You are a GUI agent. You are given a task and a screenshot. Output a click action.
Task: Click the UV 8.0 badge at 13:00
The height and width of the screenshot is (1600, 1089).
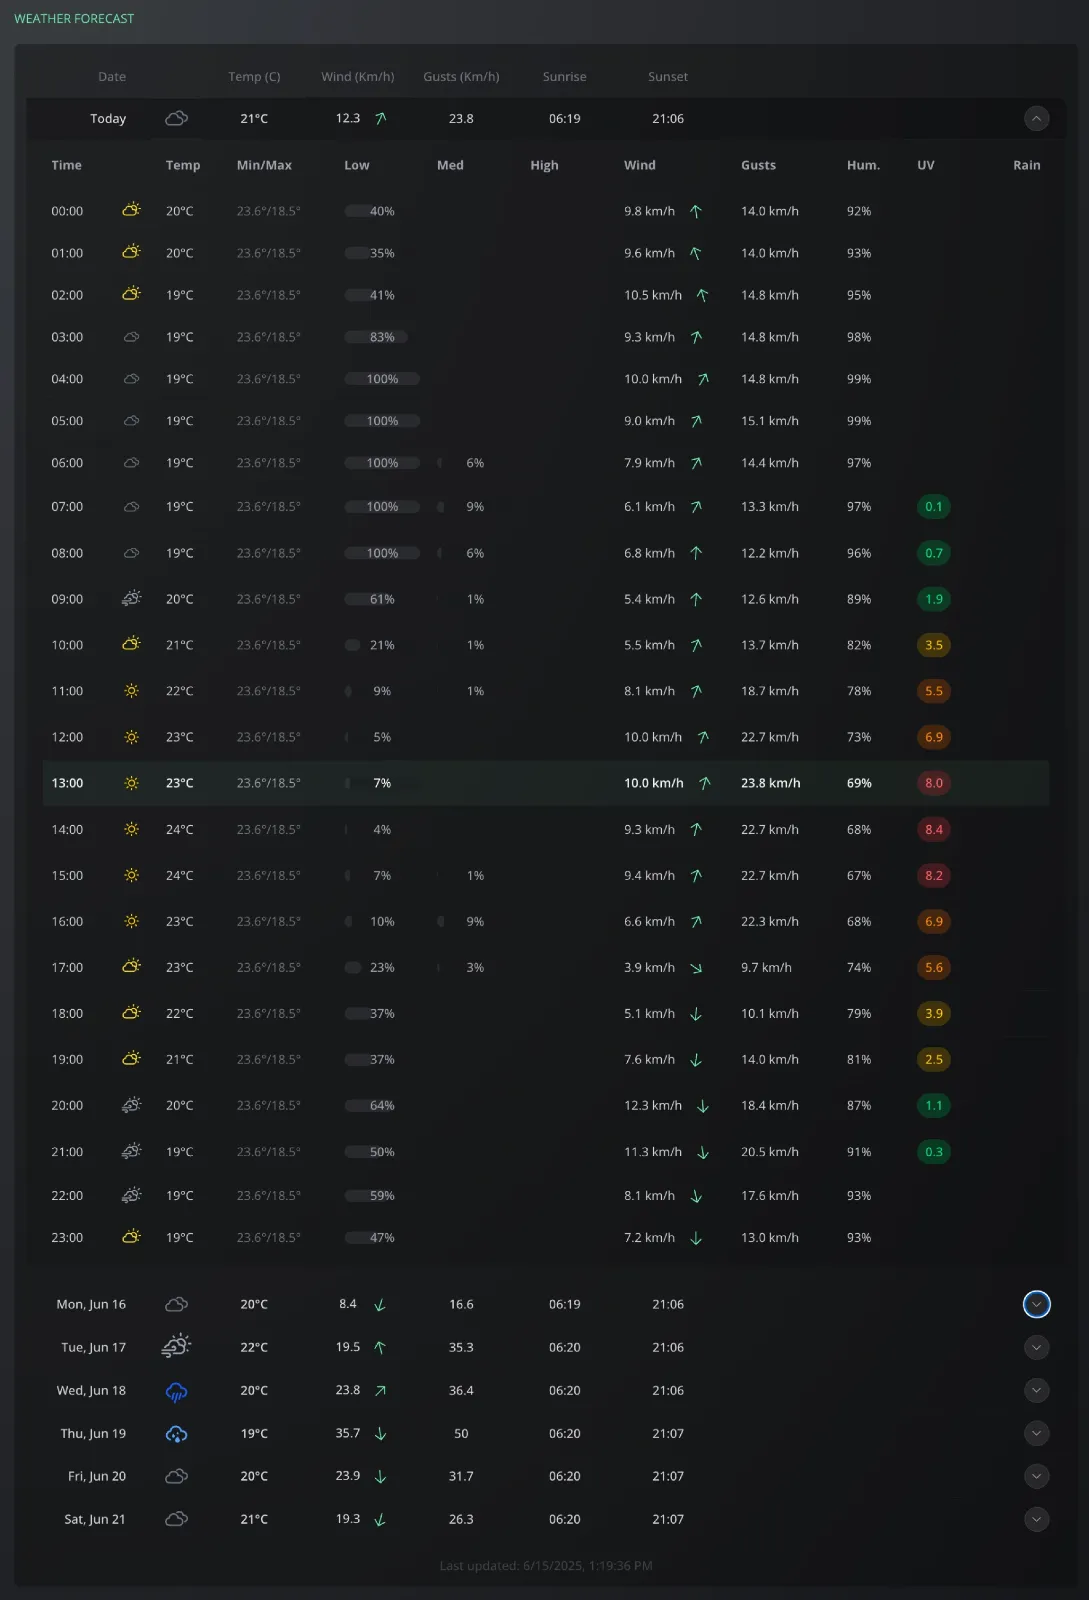click(934, 783)
